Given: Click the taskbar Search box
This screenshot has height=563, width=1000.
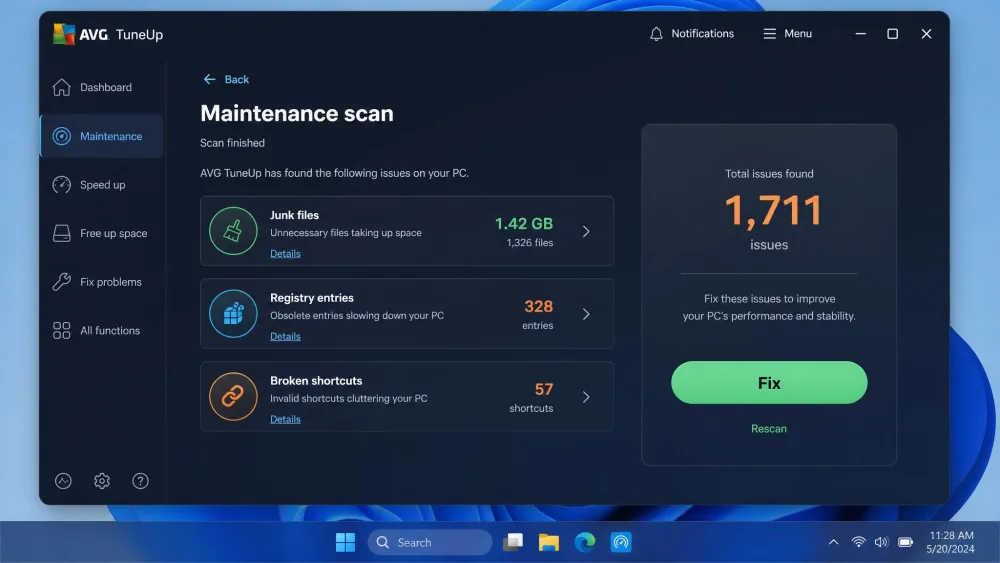Looking at the screenshot, I should point(430,543).
